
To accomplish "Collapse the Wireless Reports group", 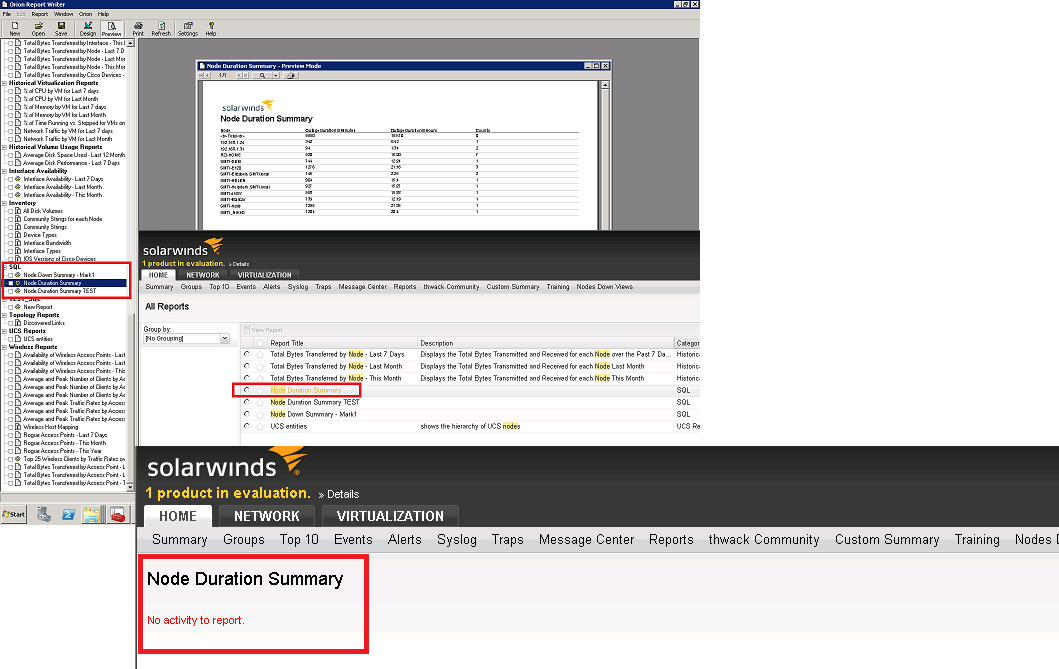I will (5, 347).
